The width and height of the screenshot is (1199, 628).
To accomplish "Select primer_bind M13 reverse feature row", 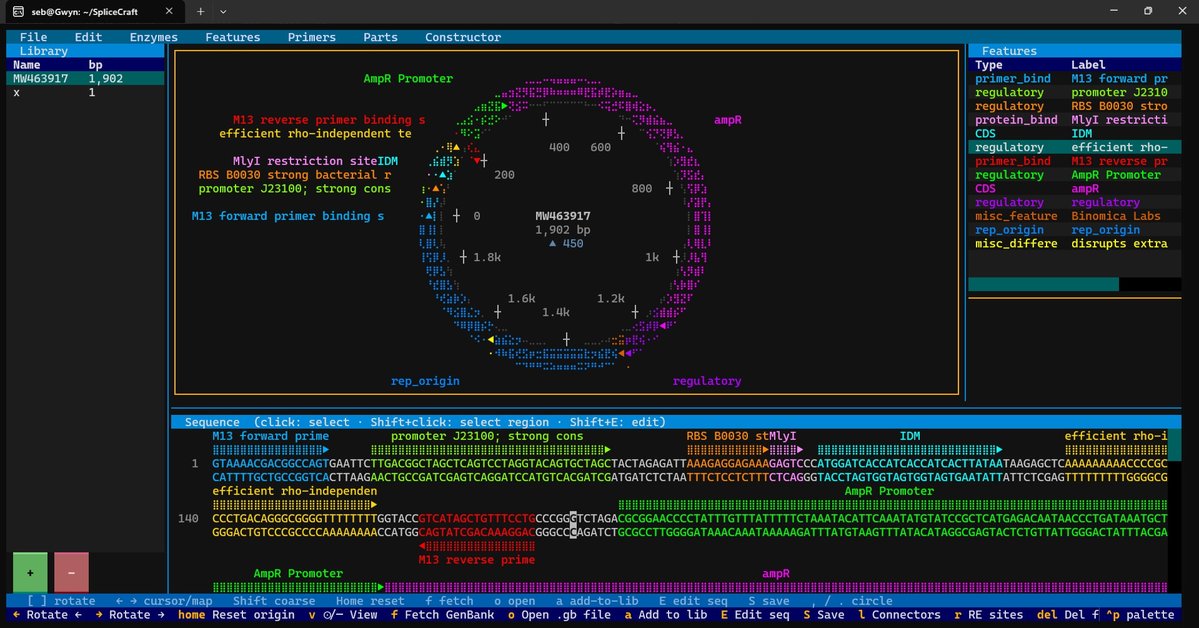I will pos(1074,161).
